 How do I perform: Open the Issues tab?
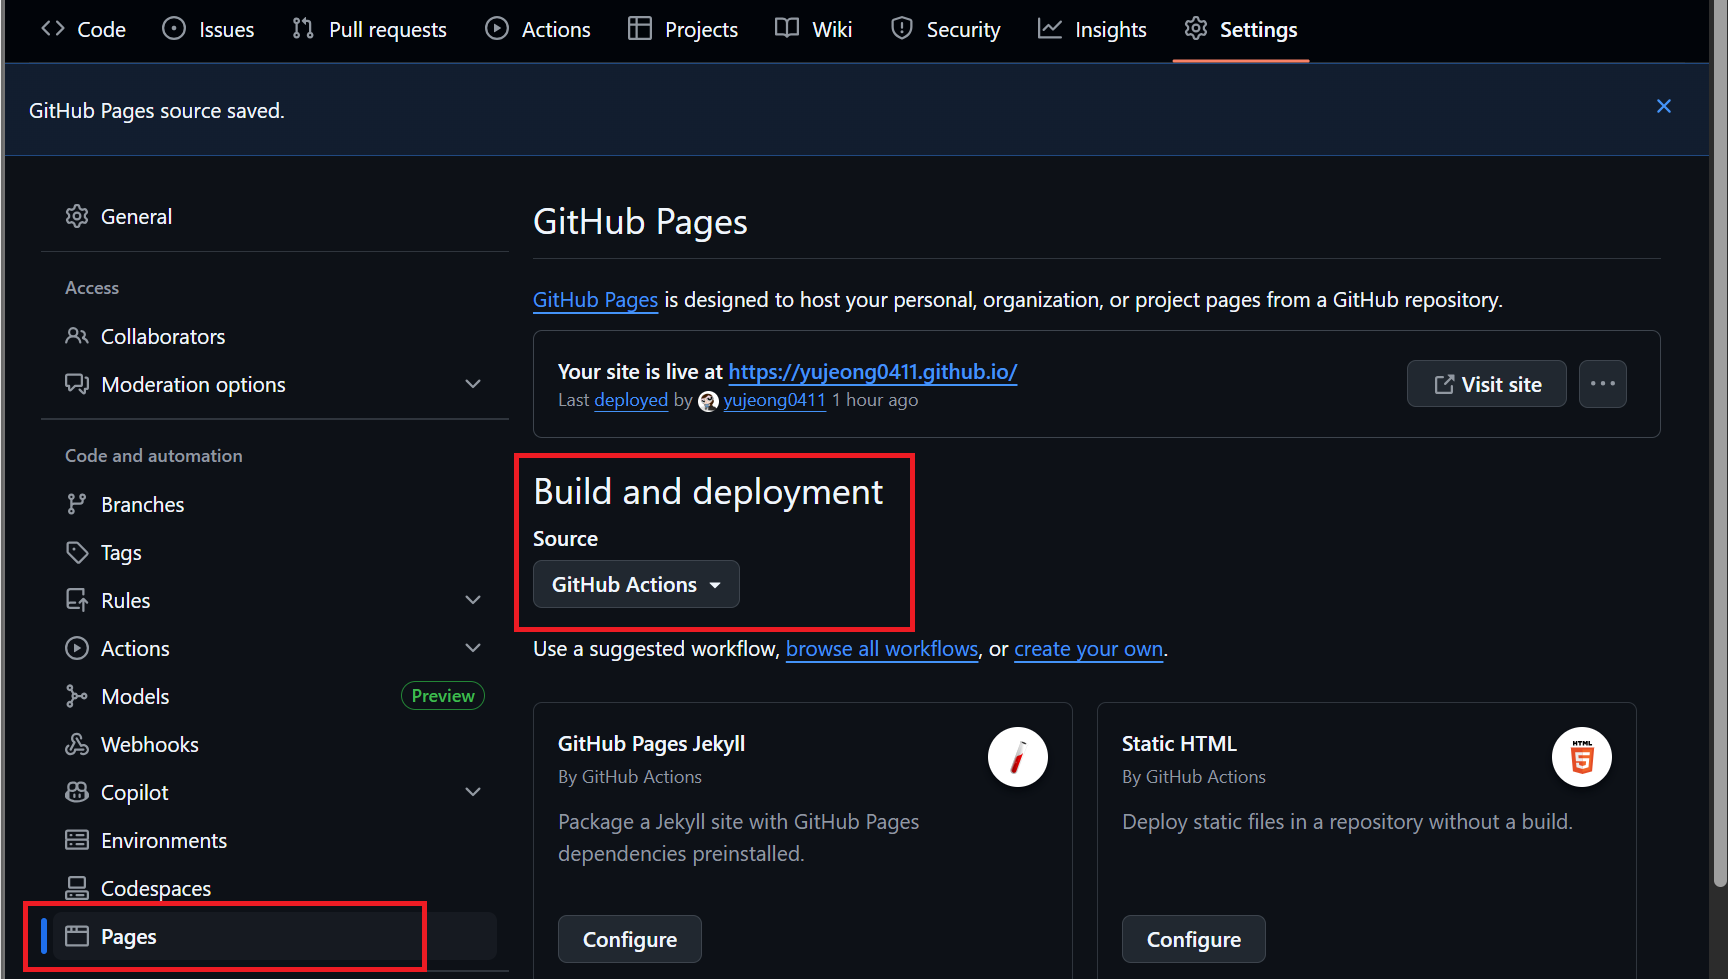click(x=208, y=30)
